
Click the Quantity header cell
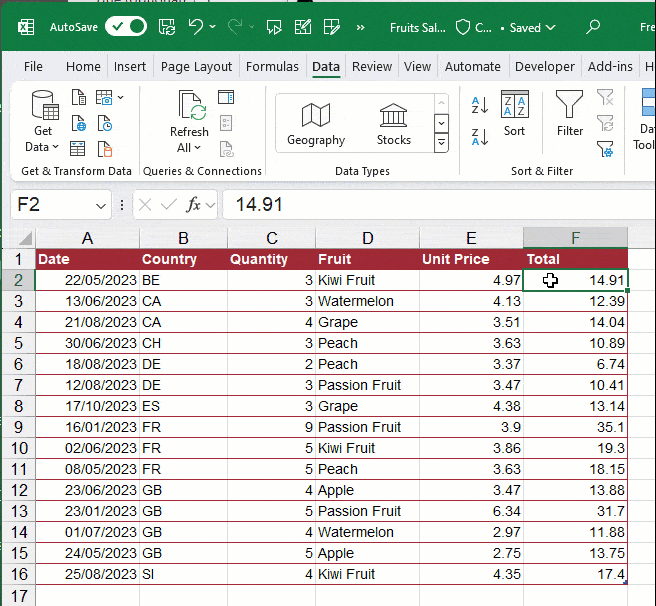click(x=272, y=259)
